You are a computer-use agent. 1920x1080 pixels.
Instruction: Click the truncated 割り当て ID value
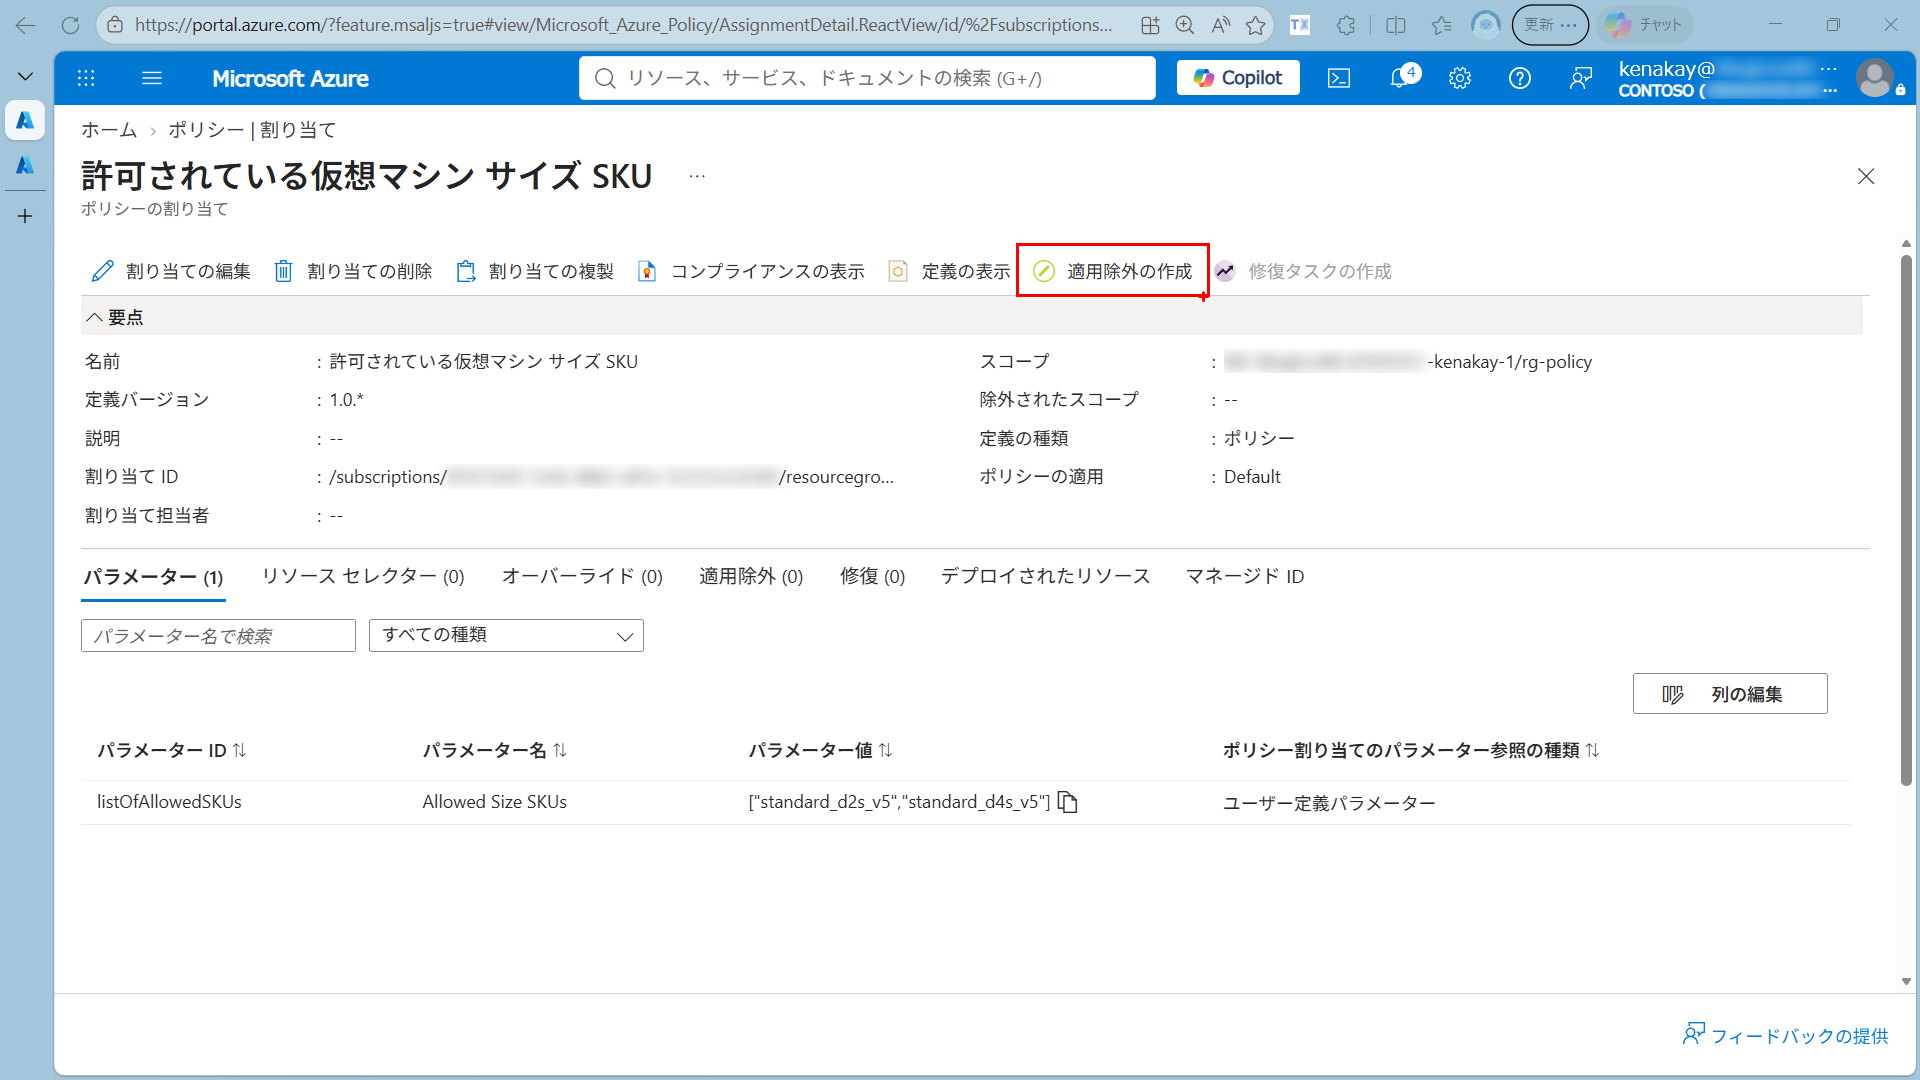[x=611, y=477]
